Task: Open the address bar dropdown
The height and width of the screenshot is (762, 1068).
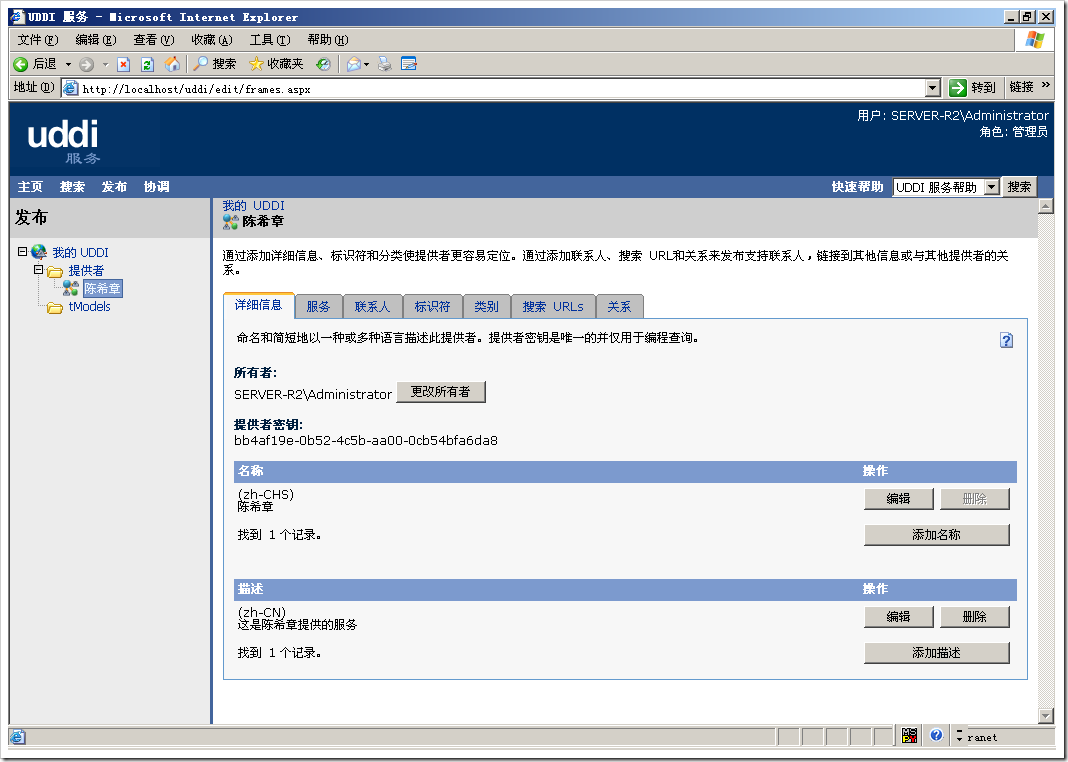Action: coord(933,87)
